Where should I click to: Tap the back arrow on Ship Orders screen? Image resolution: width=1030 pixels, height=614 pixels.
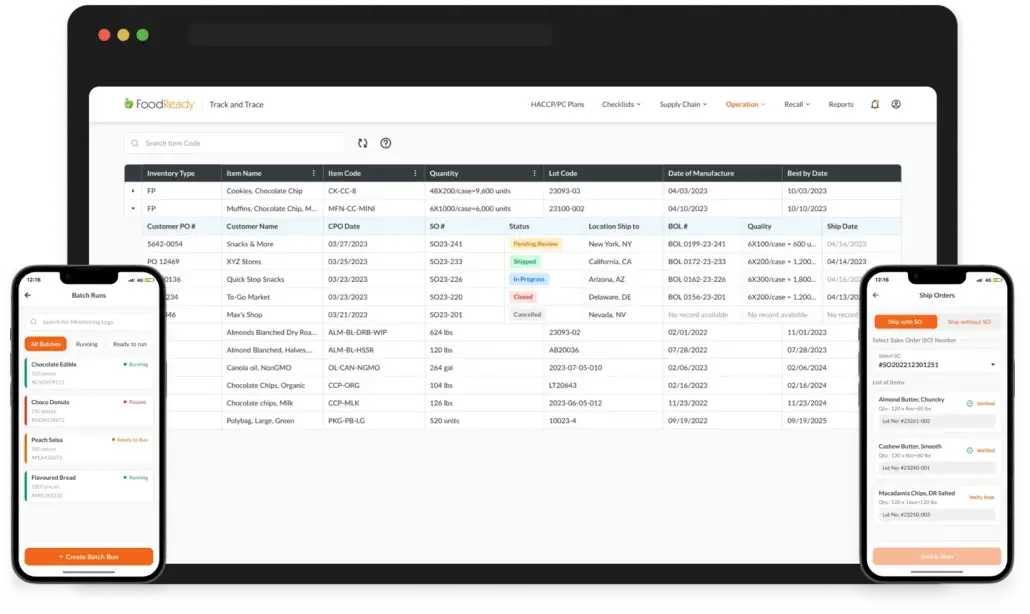coord(876,295)
